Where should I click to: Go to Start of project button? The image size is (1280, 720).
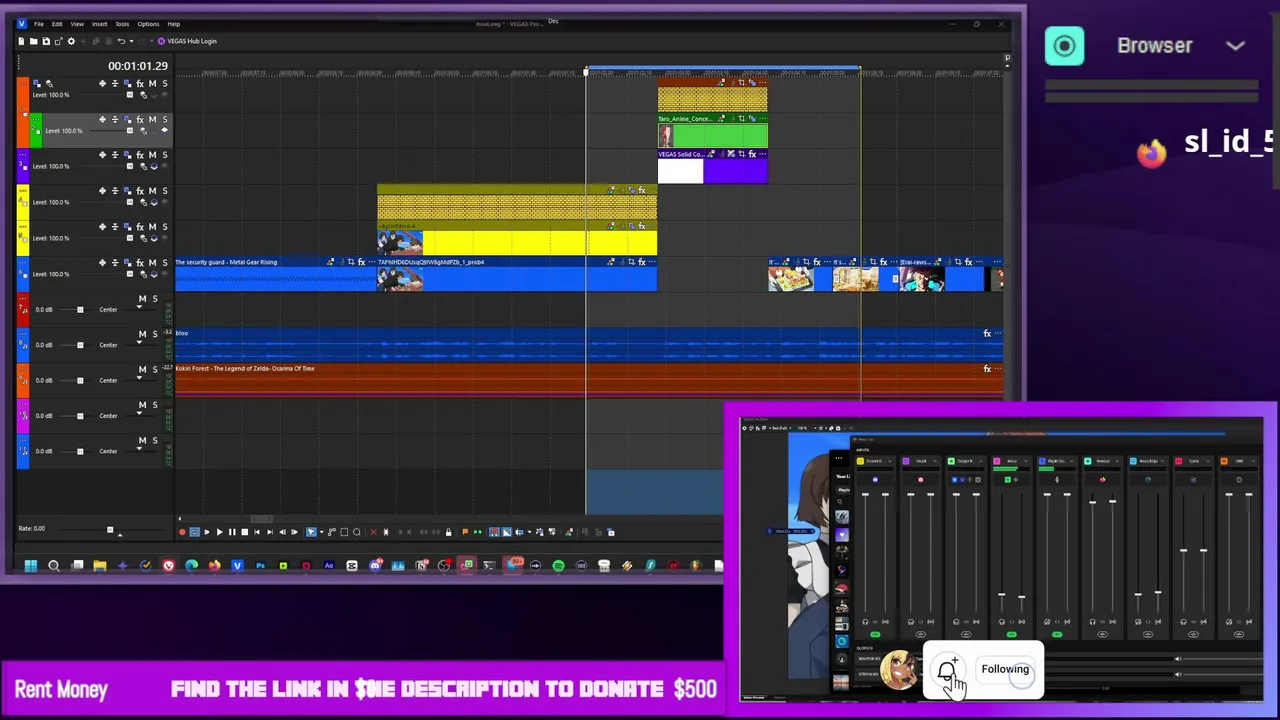[257, 532]
